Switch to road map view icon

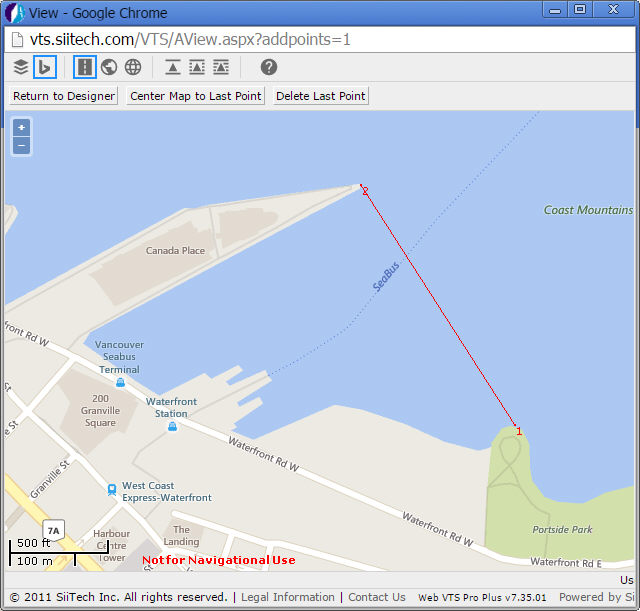(85, 67)
